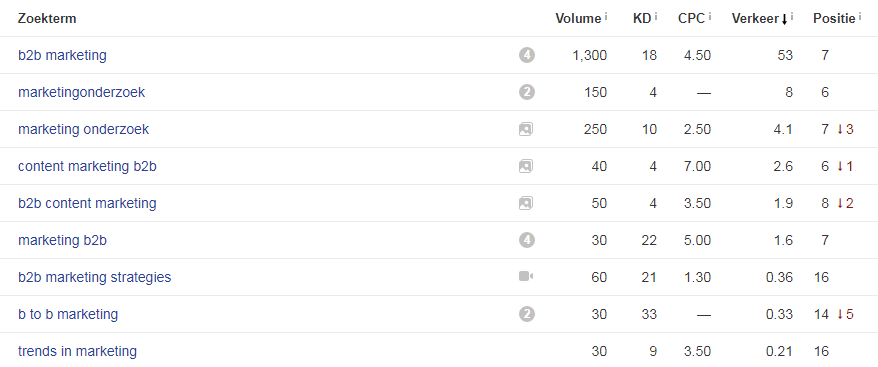
Task: Click image icon next to b2b content marketing
Action: click(x=525, y=203)
